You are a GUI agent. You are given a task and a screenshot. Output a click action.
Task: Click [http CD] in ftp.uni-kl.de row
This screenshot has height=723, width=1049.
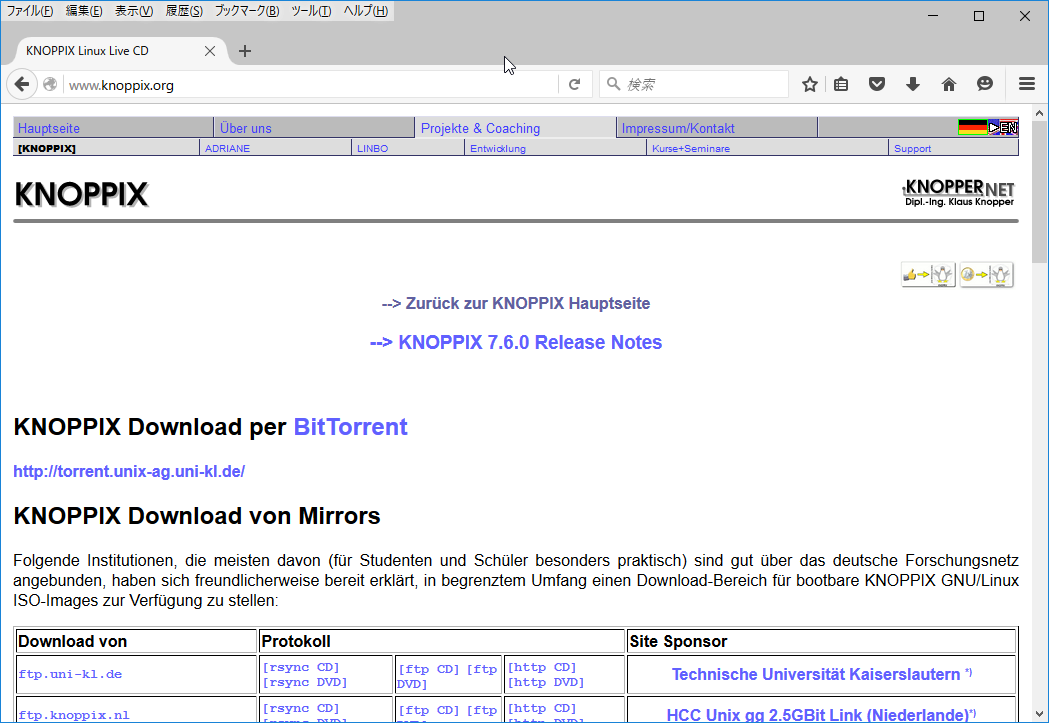[x=542, y=667]
